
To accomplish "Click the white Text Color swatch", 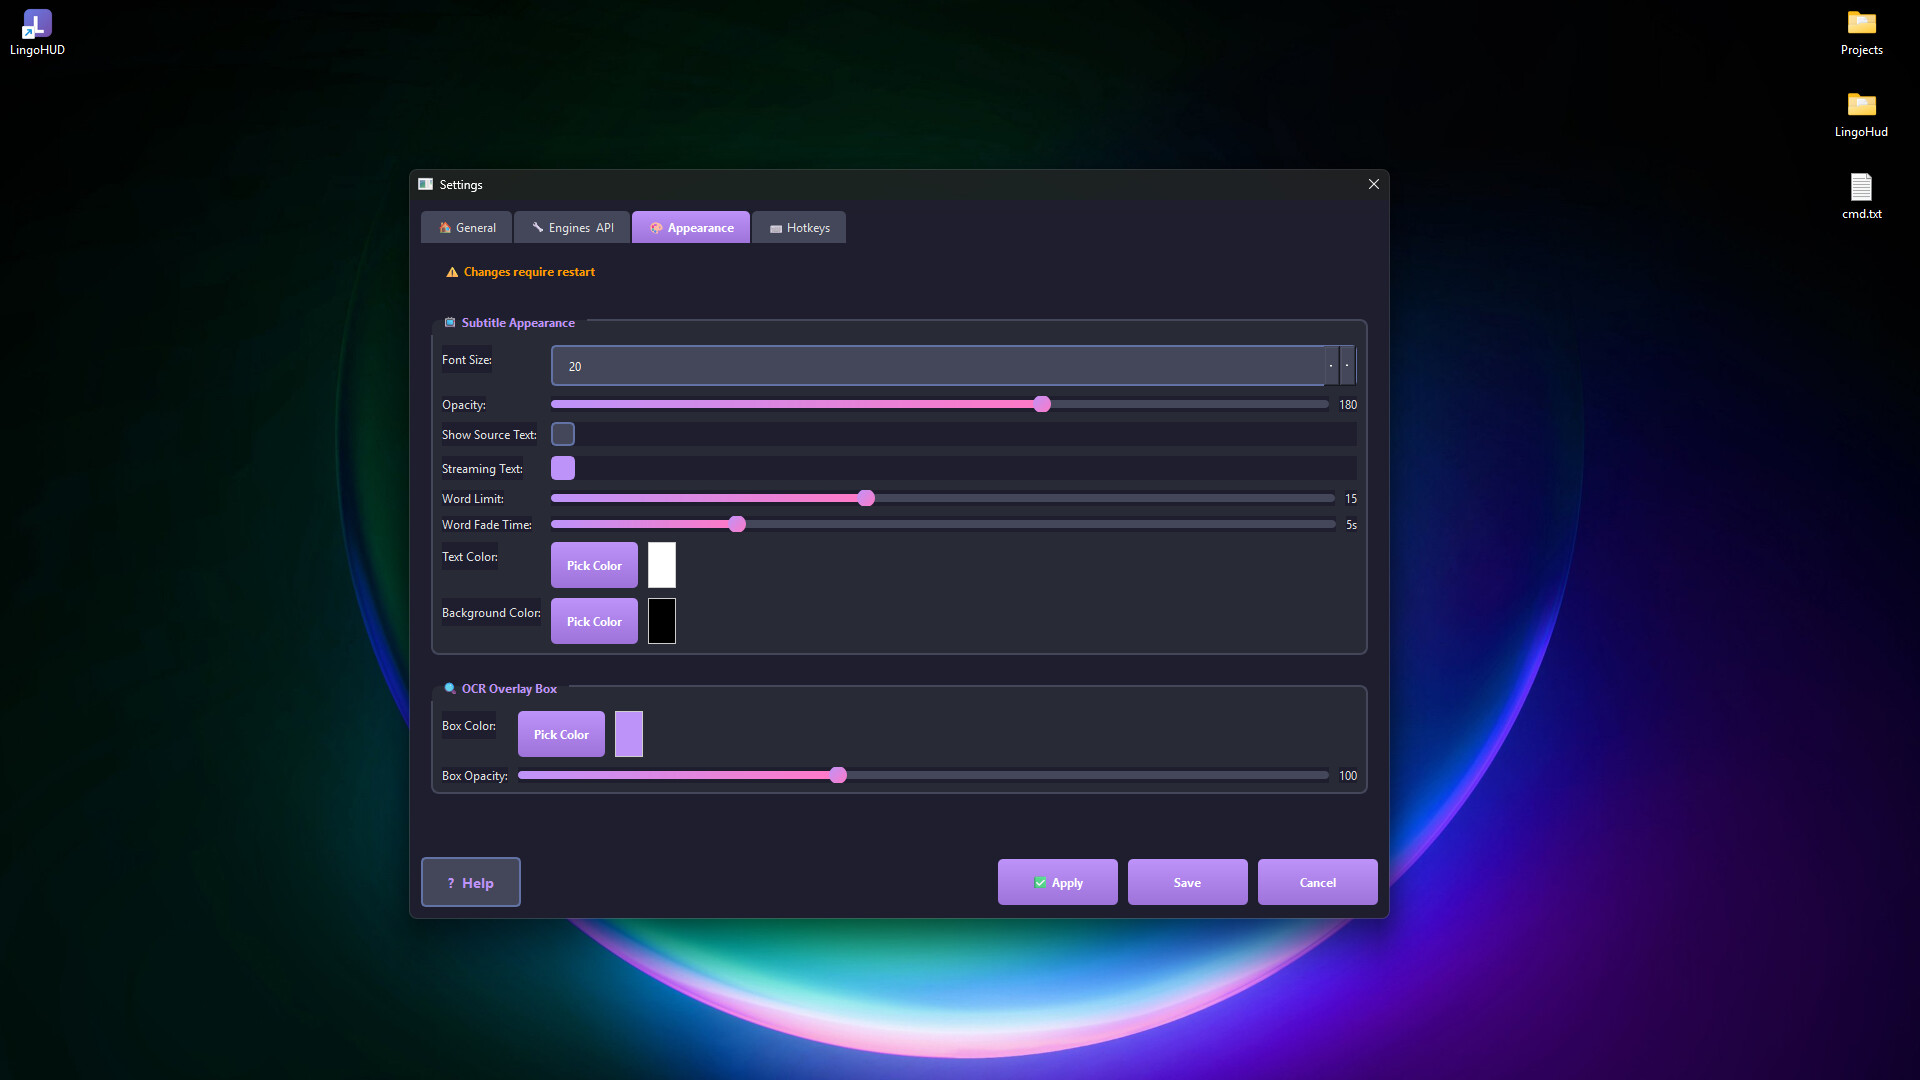I will [661, 565].
